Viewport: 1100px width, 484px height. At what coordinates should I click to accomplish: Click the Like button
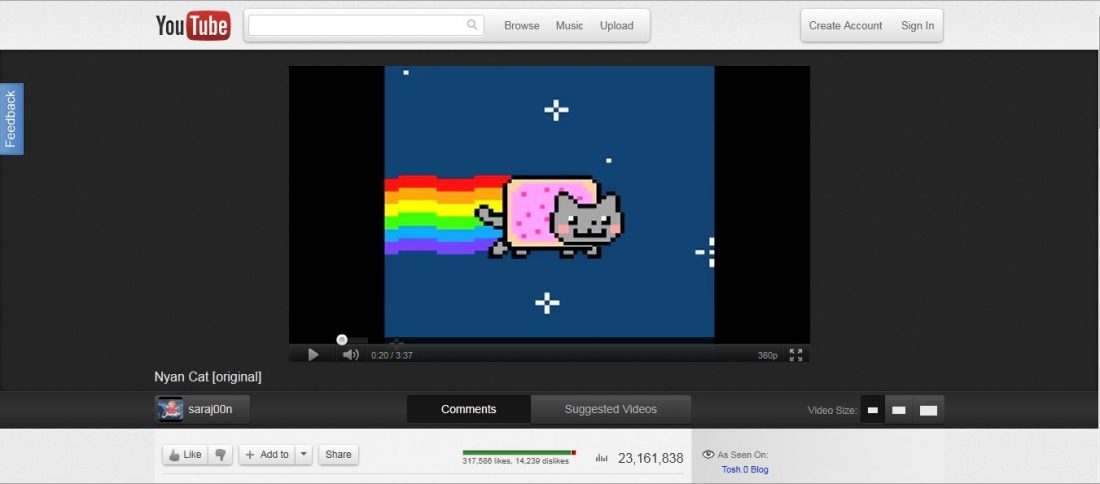pyautogui.click(x=185, y=454)
